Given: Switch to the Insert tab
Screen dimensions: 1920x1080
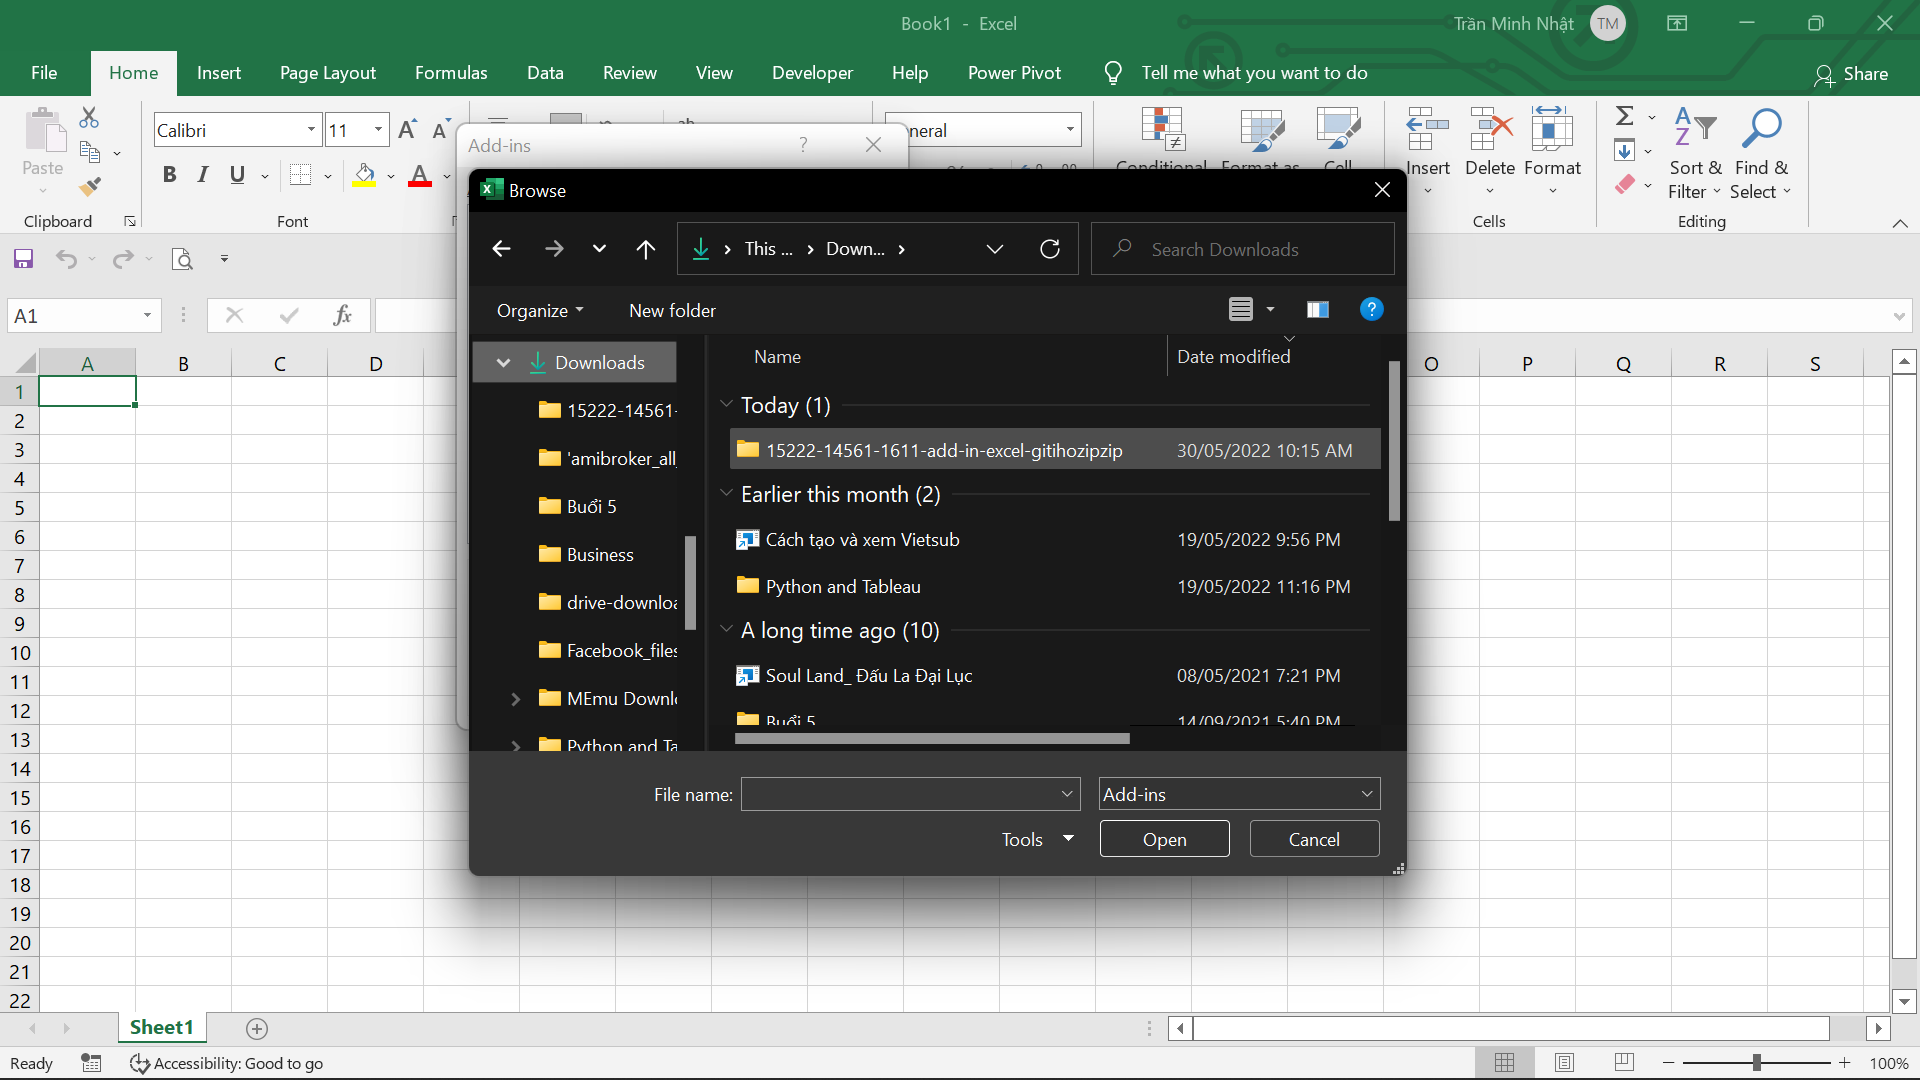Looking at the screenshot, I should point(219,73).
